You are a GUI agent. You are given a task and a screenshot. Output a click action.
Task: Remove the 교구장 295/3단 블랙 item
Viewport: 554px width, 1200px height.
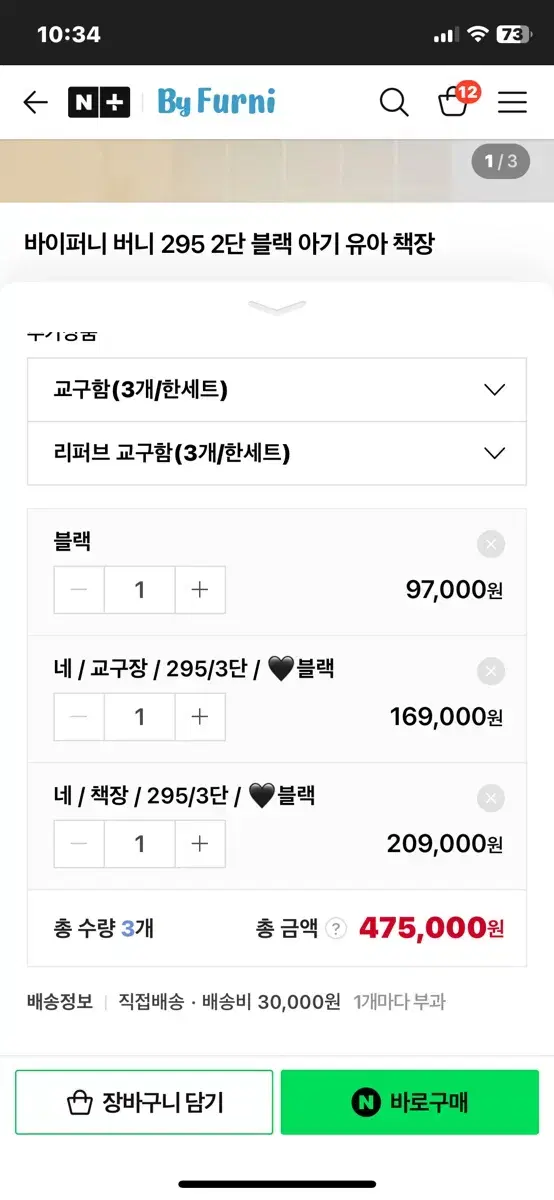[490, 671]
